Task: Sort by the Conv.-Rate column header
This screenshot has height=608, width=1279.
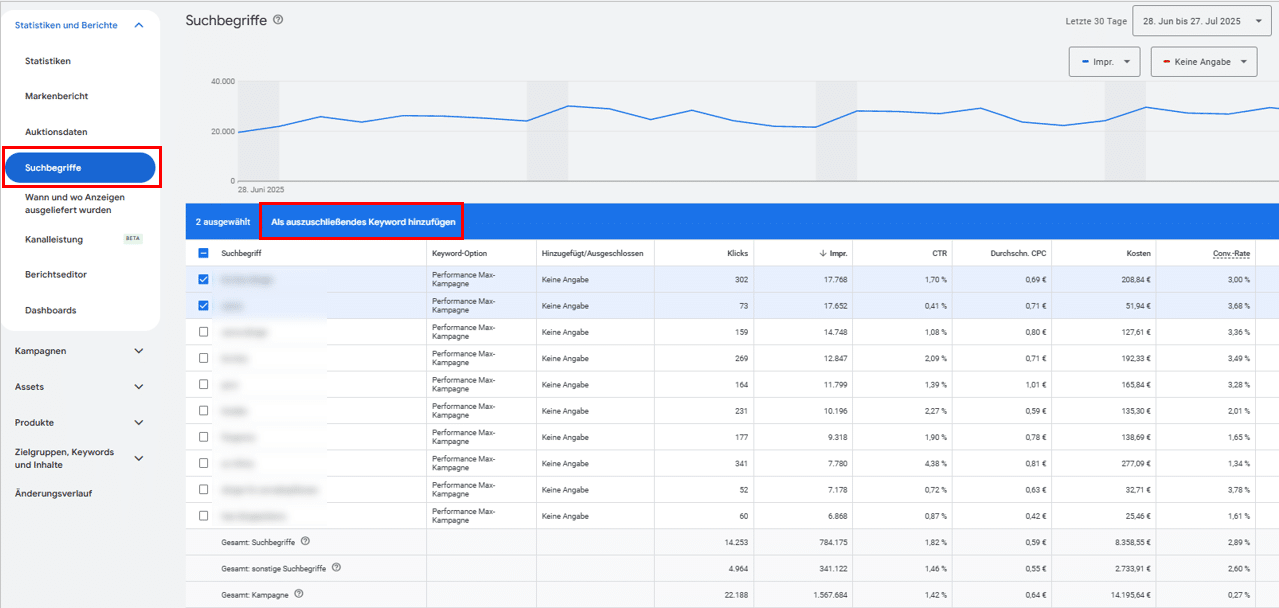Action: [1232, 254]
